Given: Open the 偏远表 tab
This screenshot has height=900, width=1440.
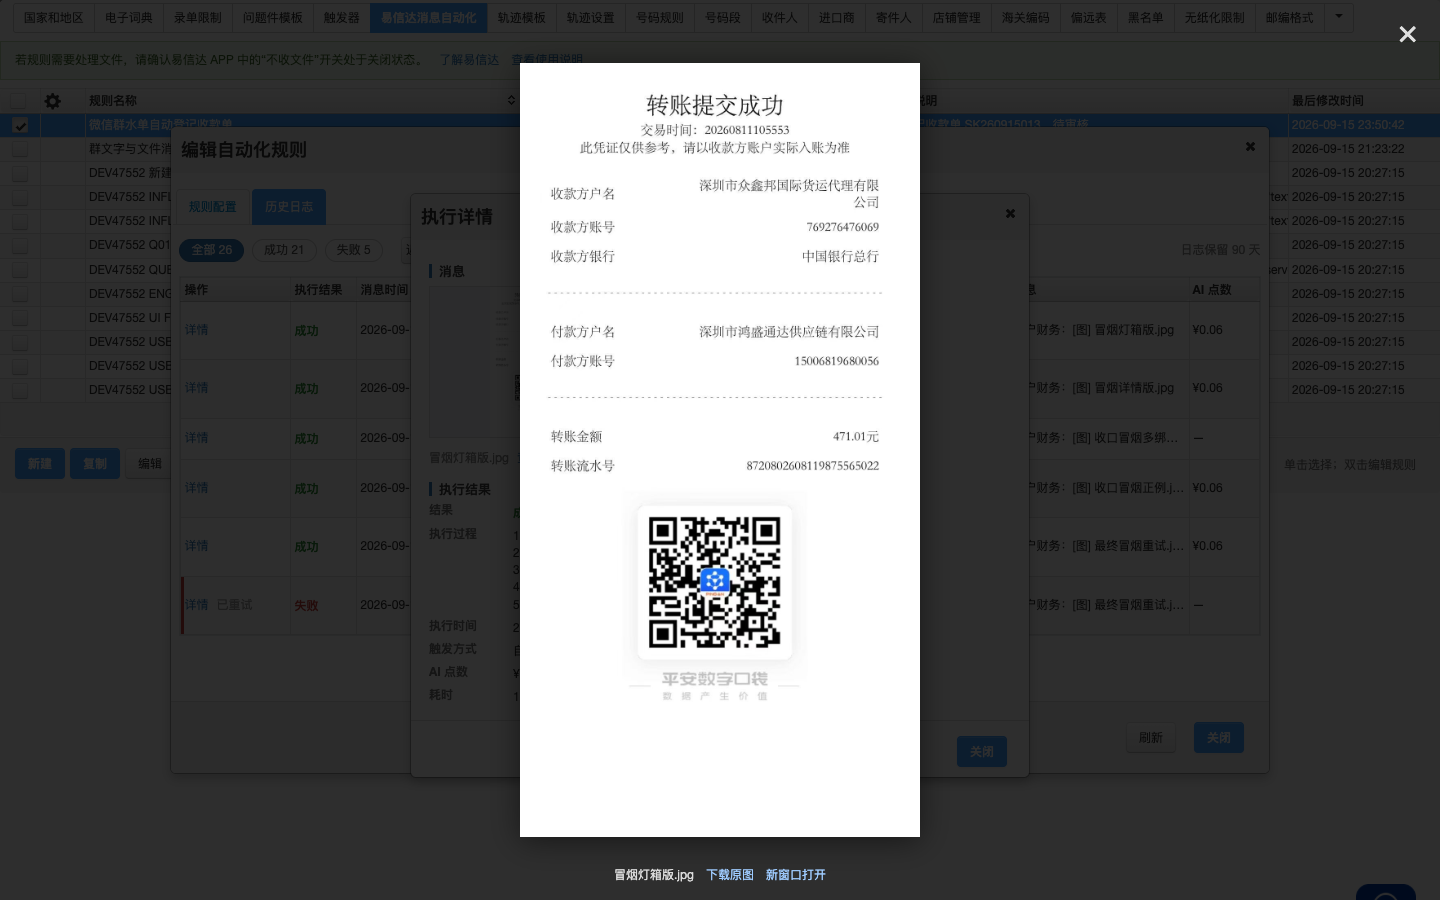Looking at the screenshot, I should pos(1089,18).
